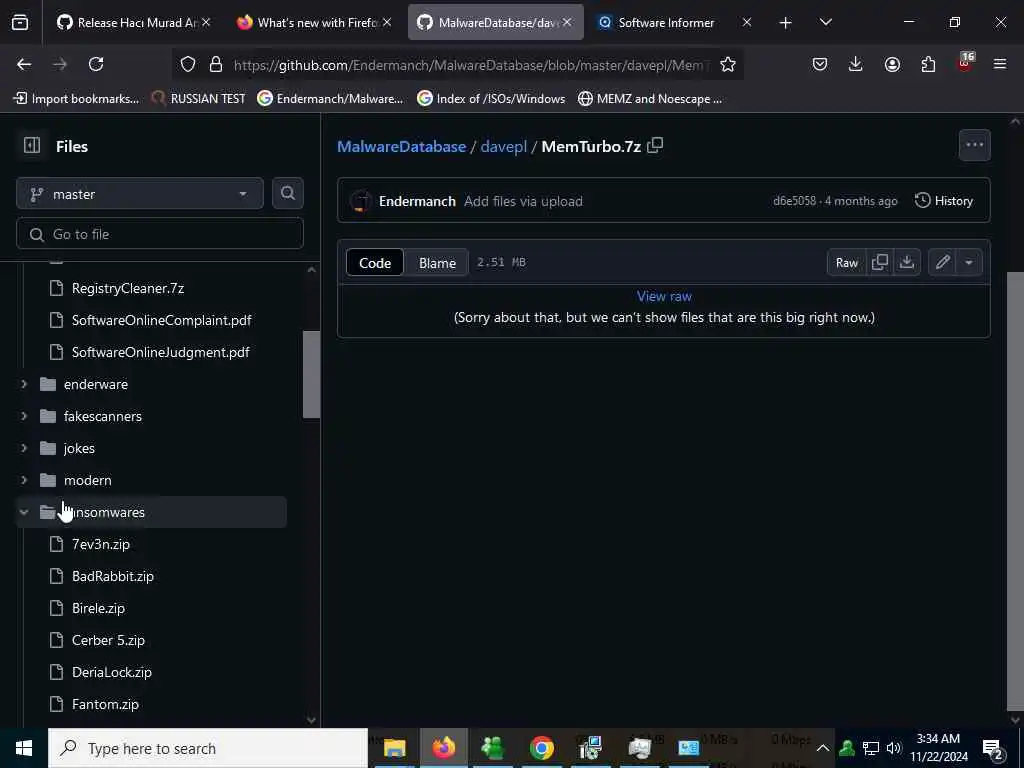Screen dimensions: 1024x768
Task: Click the pencil edit file icon
Action: (x=942, y=263)
